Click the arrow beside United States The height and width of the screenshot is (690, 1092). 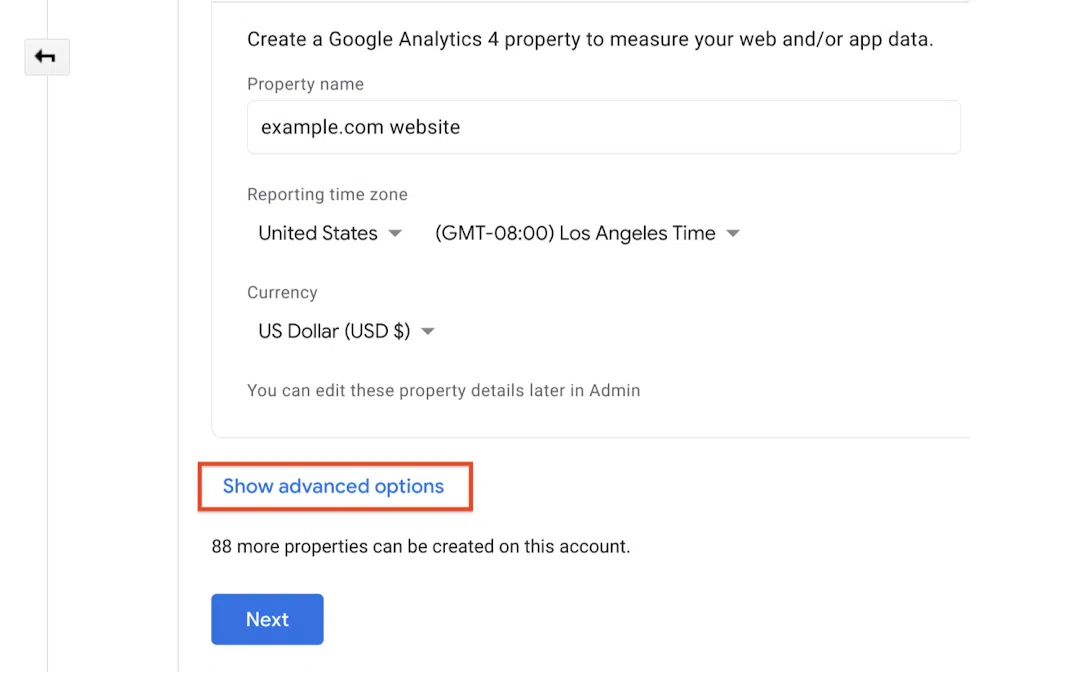click(x=395, y=233)
